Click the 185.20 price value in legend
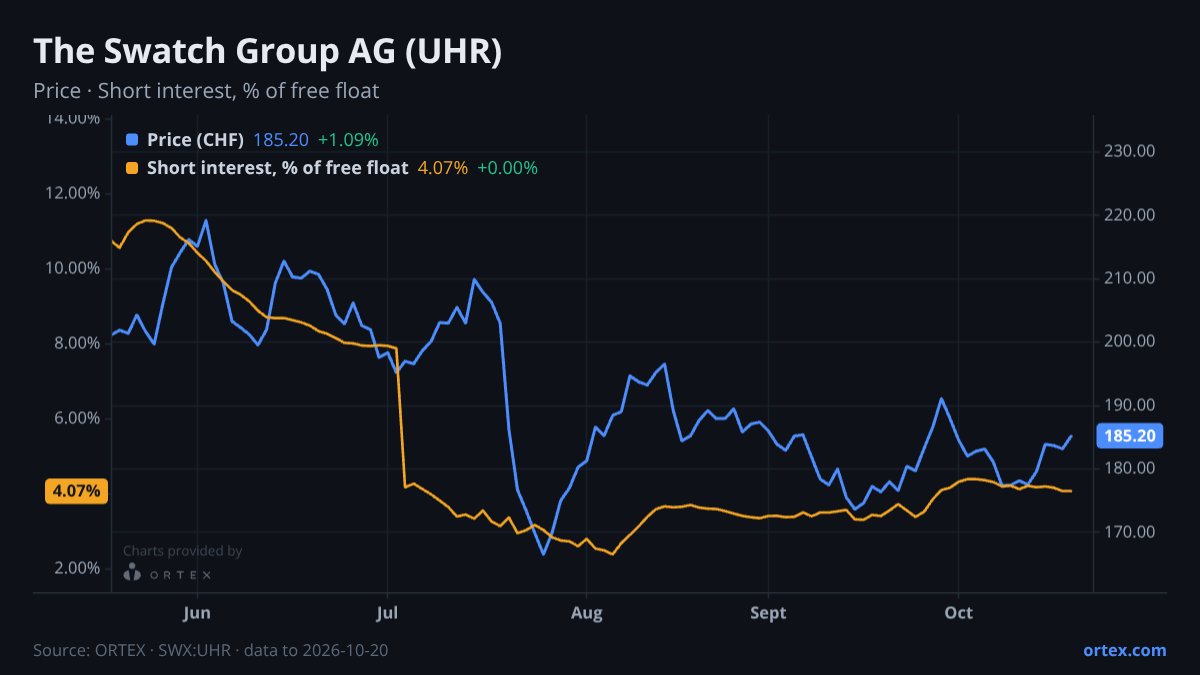Viewport: 1200px width, 675px height. 281,140
